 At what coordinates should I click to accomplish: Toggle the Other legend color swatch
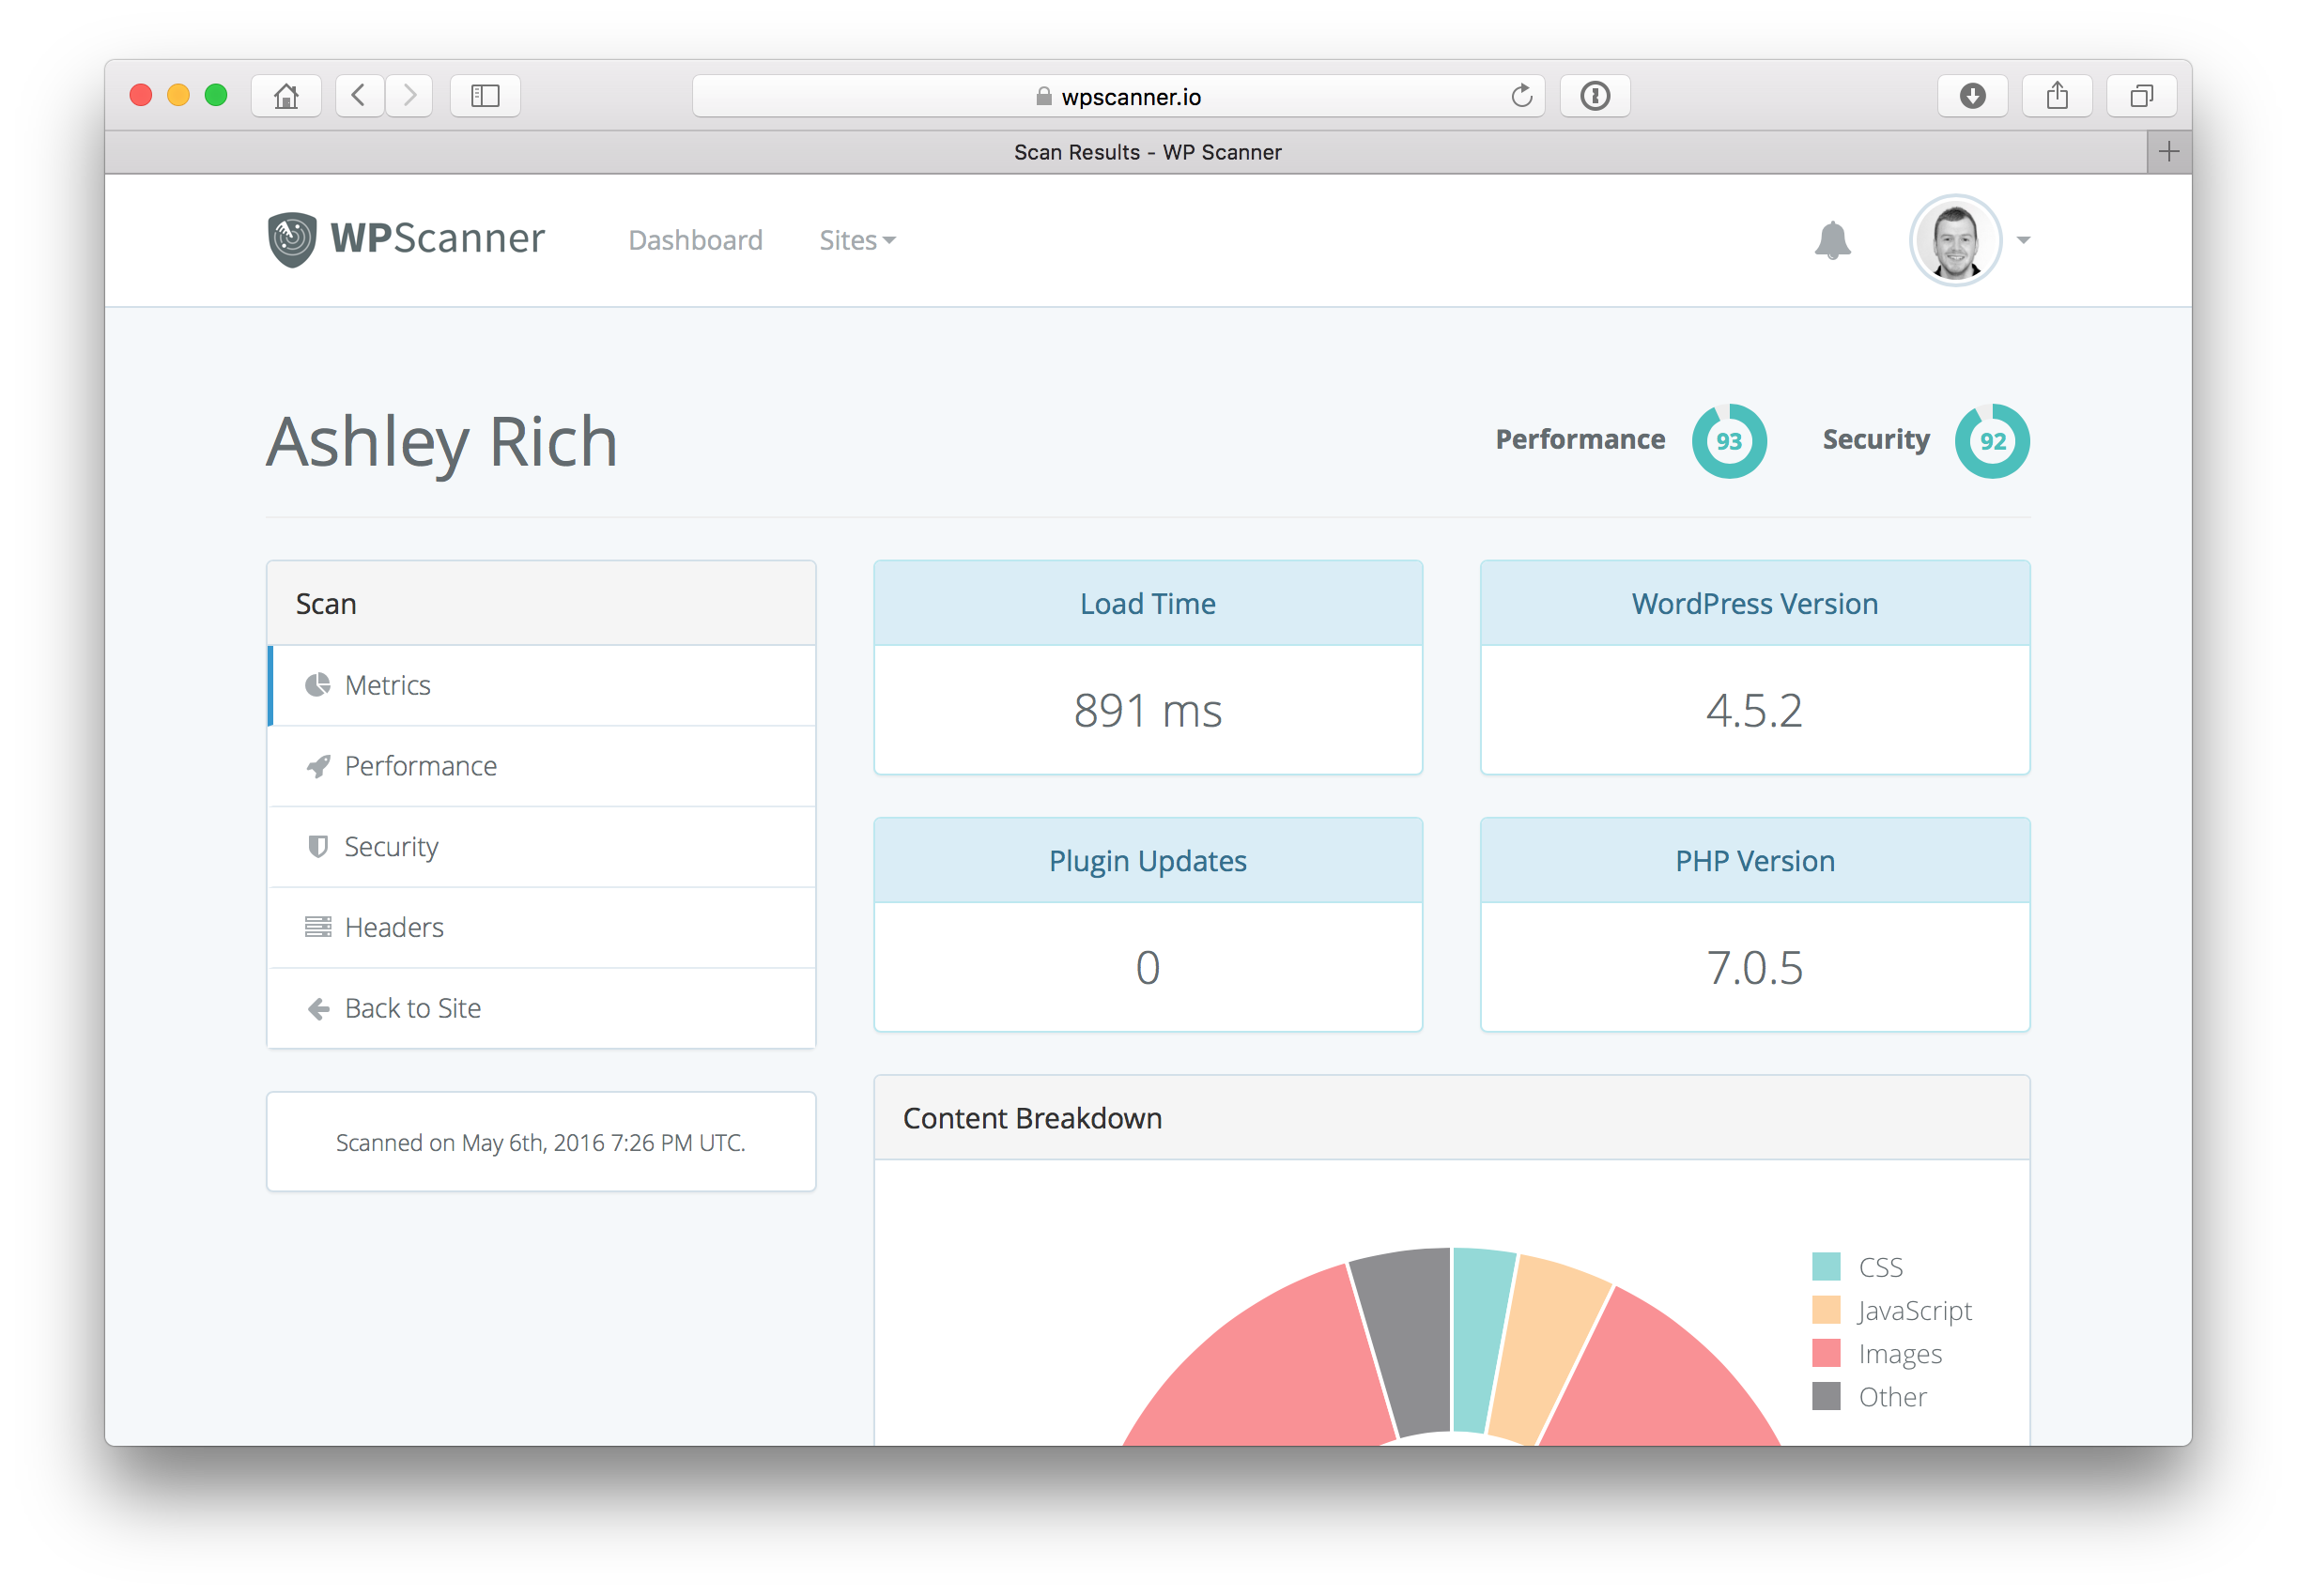[1826, 1396]
